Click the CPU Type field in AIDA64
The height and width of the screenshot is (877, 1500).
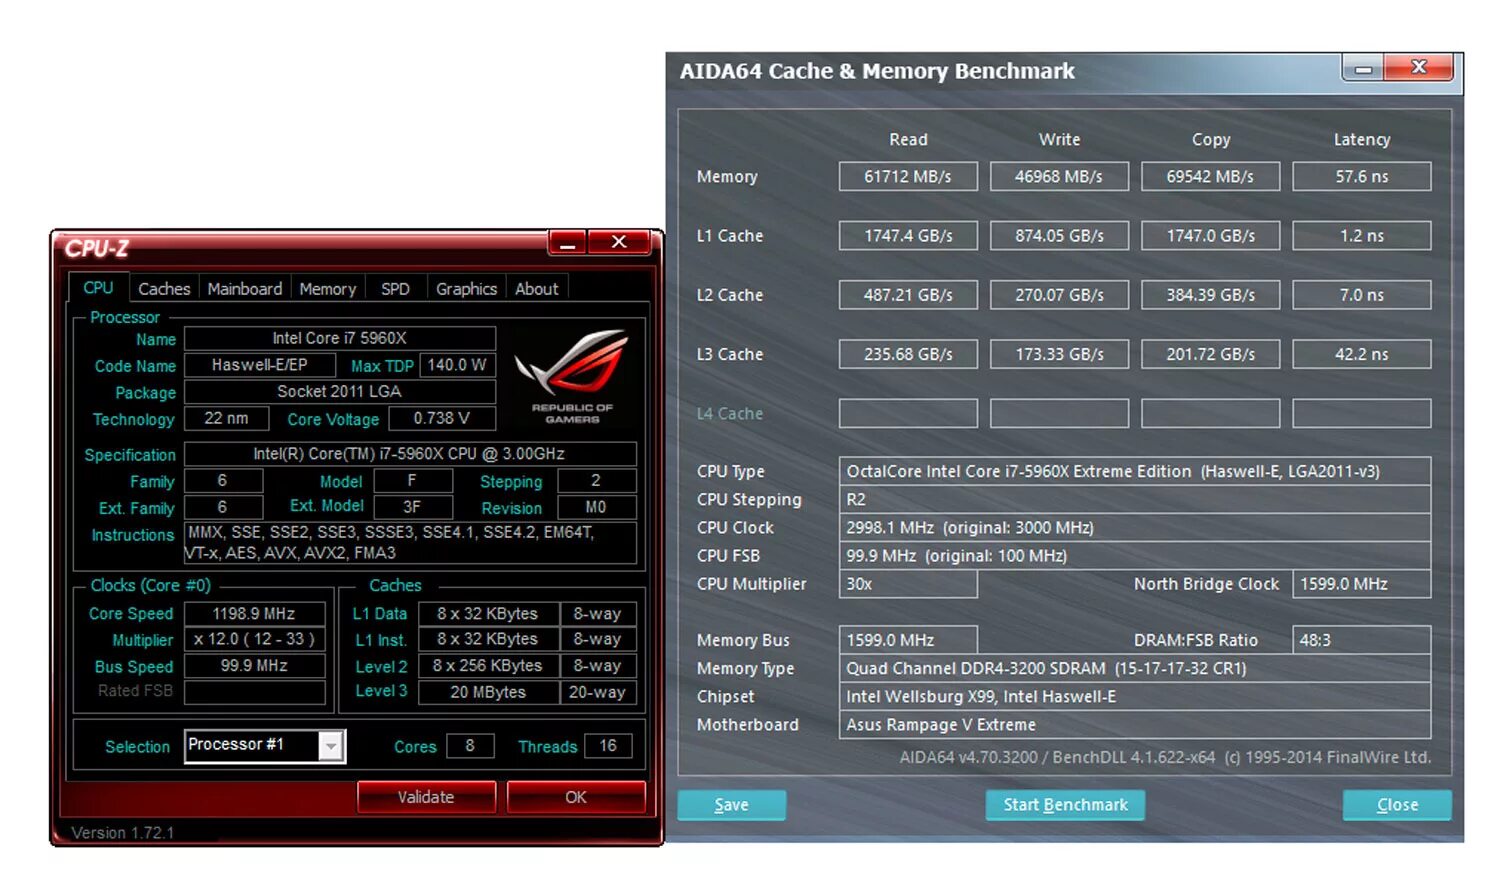[x=1135, y=471]
